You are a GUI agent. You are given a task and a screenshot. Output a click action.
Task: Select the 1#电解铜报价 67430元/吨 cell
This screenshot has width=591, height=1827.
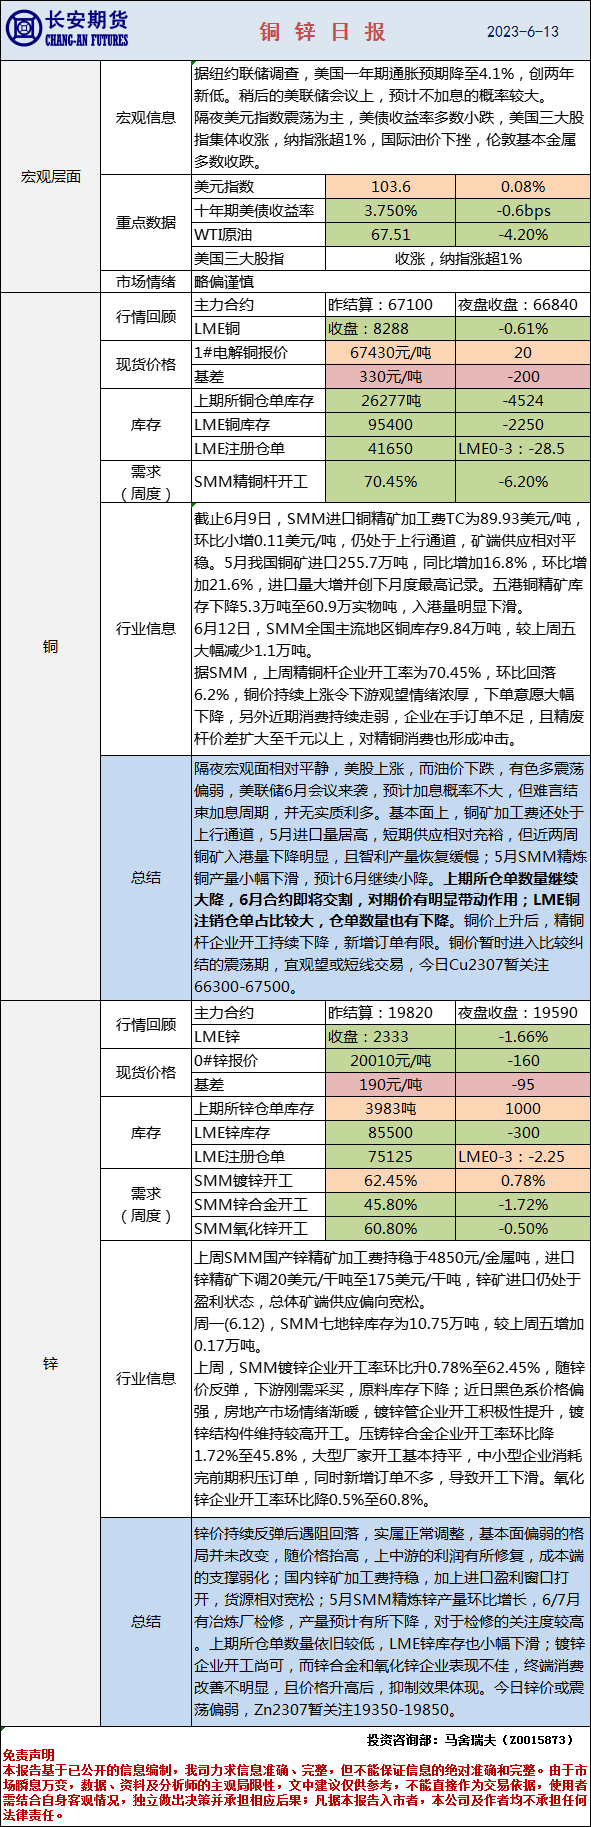click(x=390, y=353)
